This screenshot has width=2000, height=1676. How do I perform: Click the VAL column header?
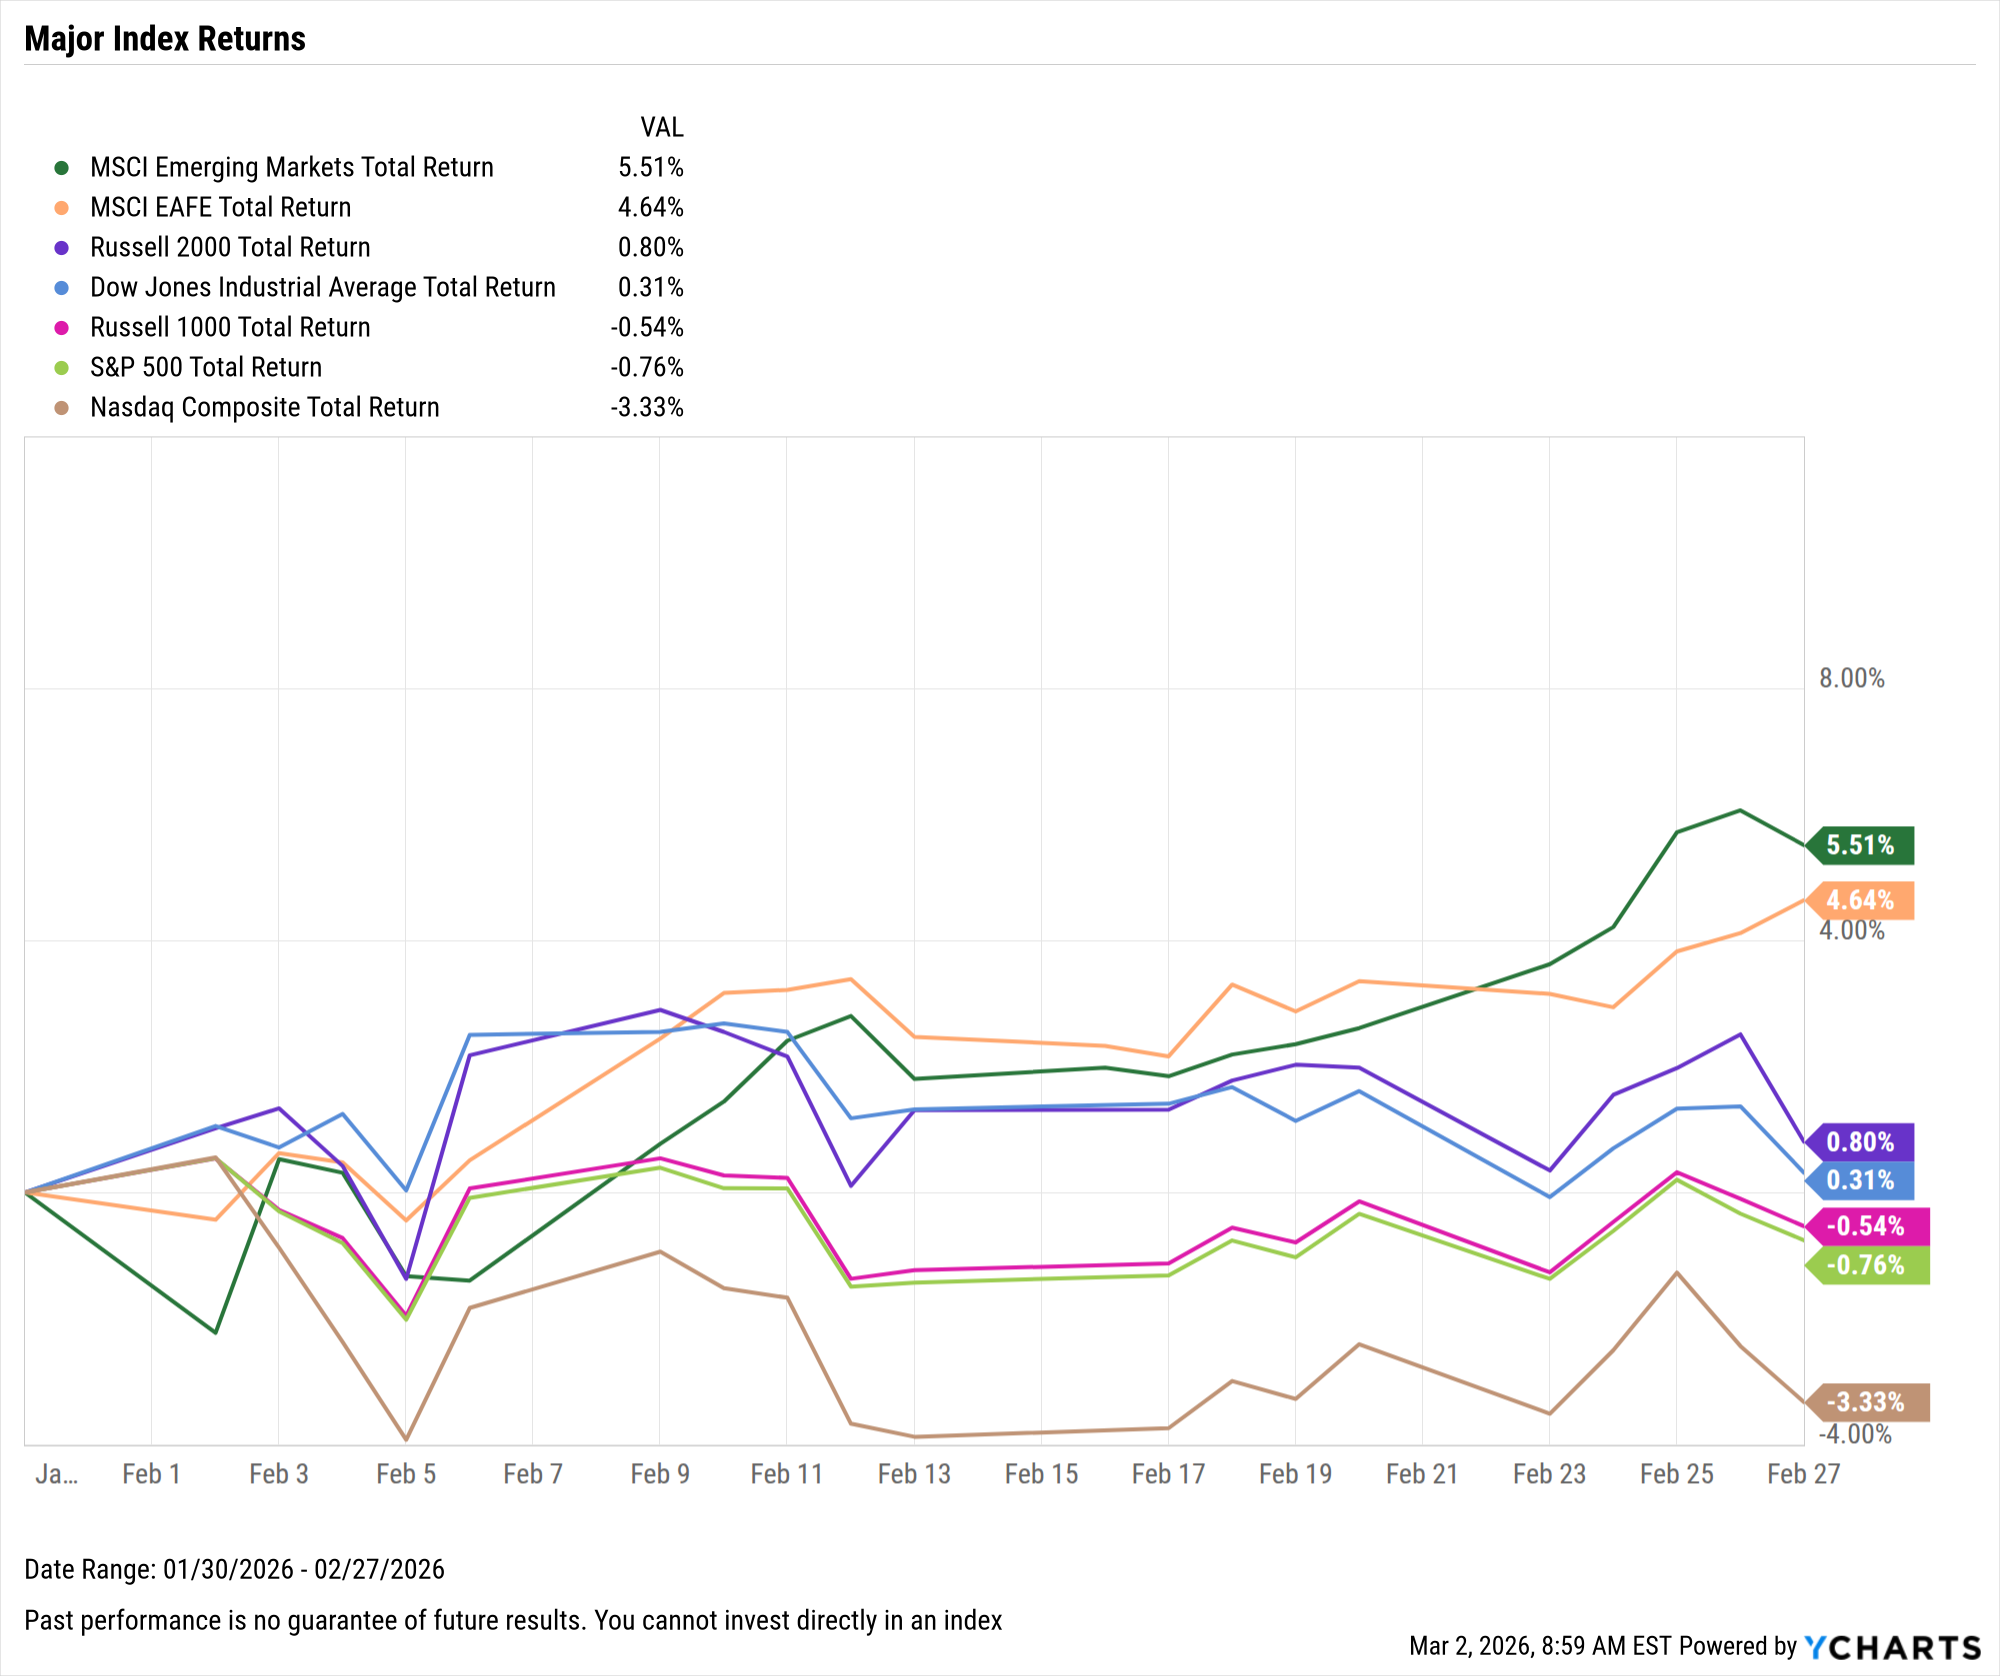662,128
